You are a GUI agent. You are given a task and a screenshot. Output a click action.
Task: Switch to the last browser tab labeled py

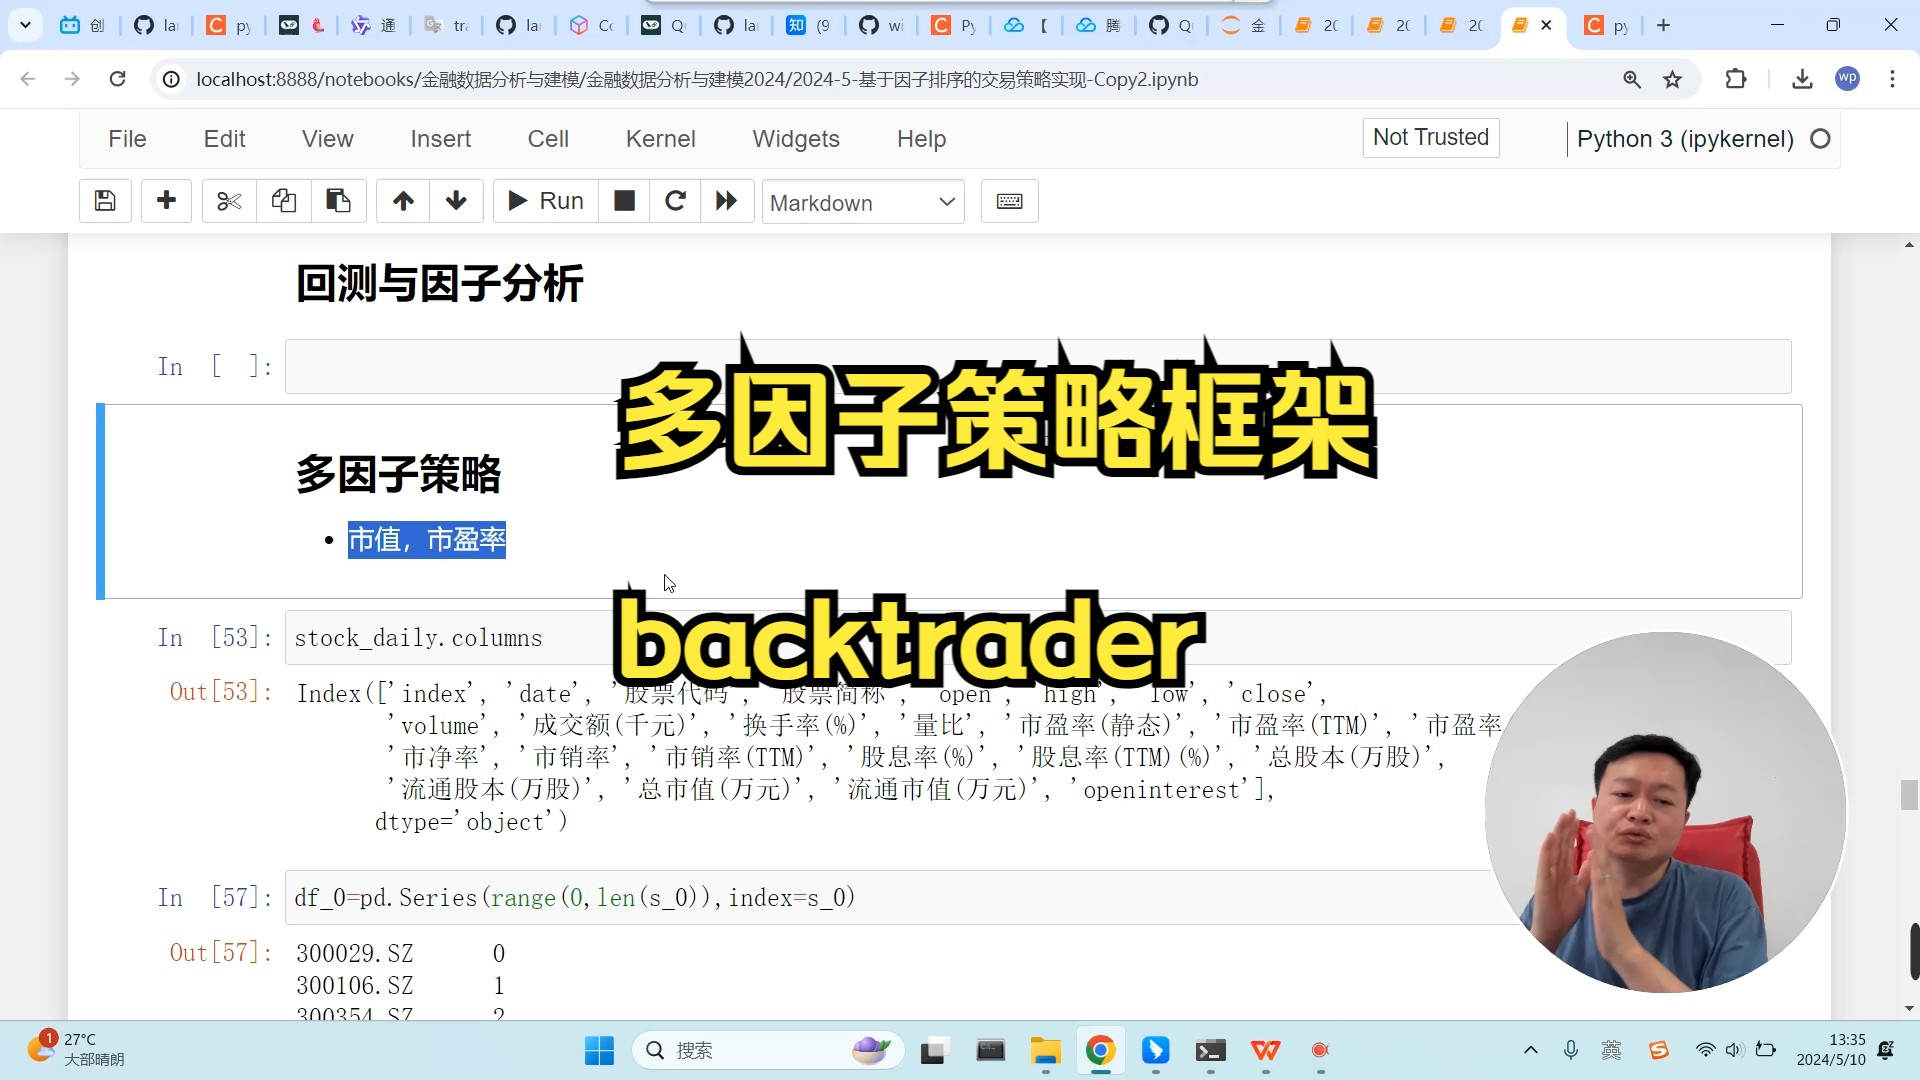[1606, 25]
